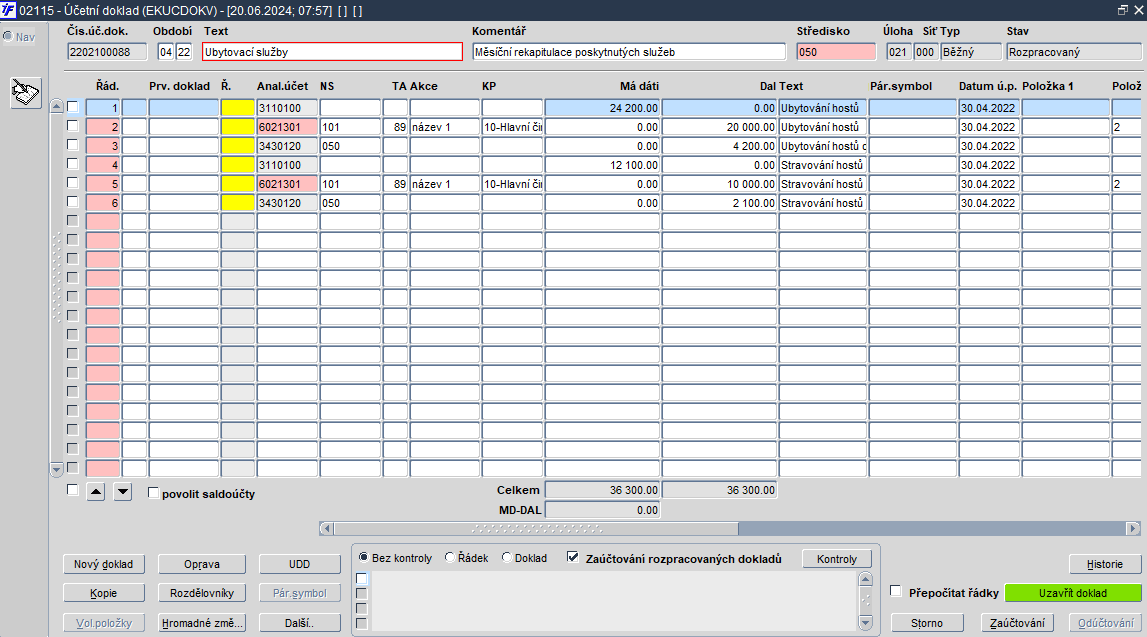
Task: Click Zaúčtování button
Action: point(1018,623)
